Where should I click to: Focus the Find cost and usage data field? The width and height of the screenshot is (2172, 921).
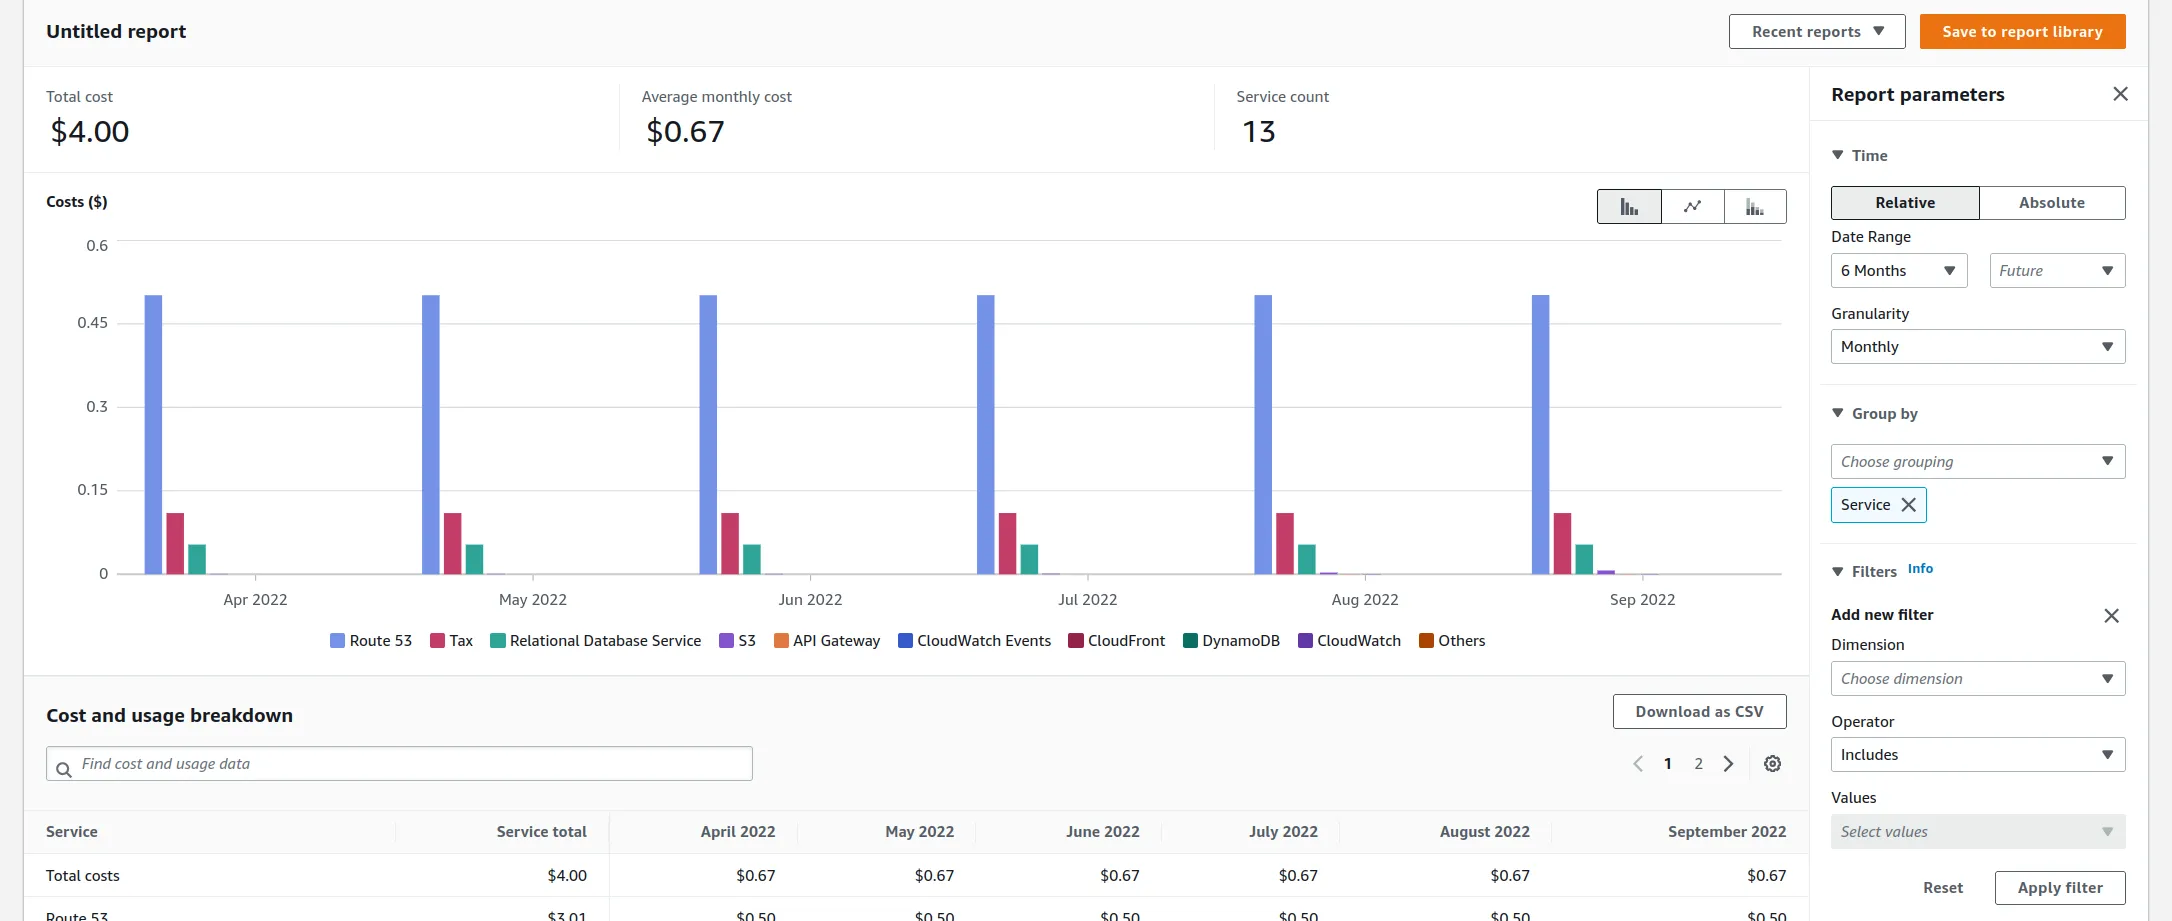pos(399,764)
